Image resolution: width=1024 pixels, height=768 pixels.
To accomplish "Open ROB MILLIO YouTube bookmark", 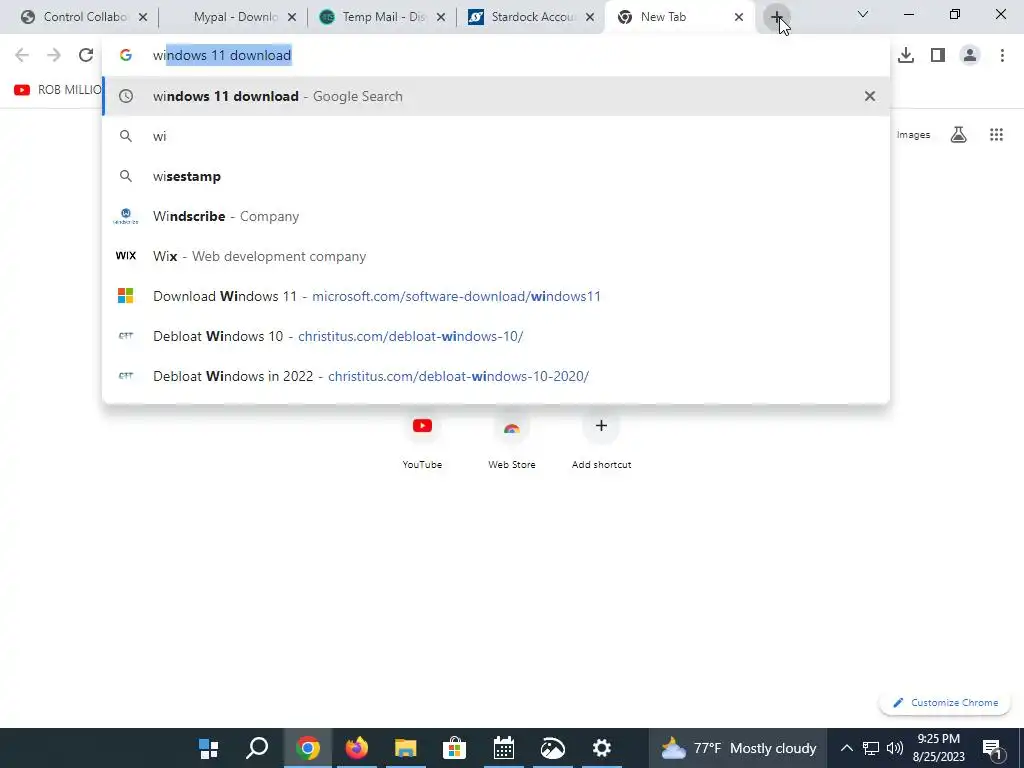I will [57, 90].
